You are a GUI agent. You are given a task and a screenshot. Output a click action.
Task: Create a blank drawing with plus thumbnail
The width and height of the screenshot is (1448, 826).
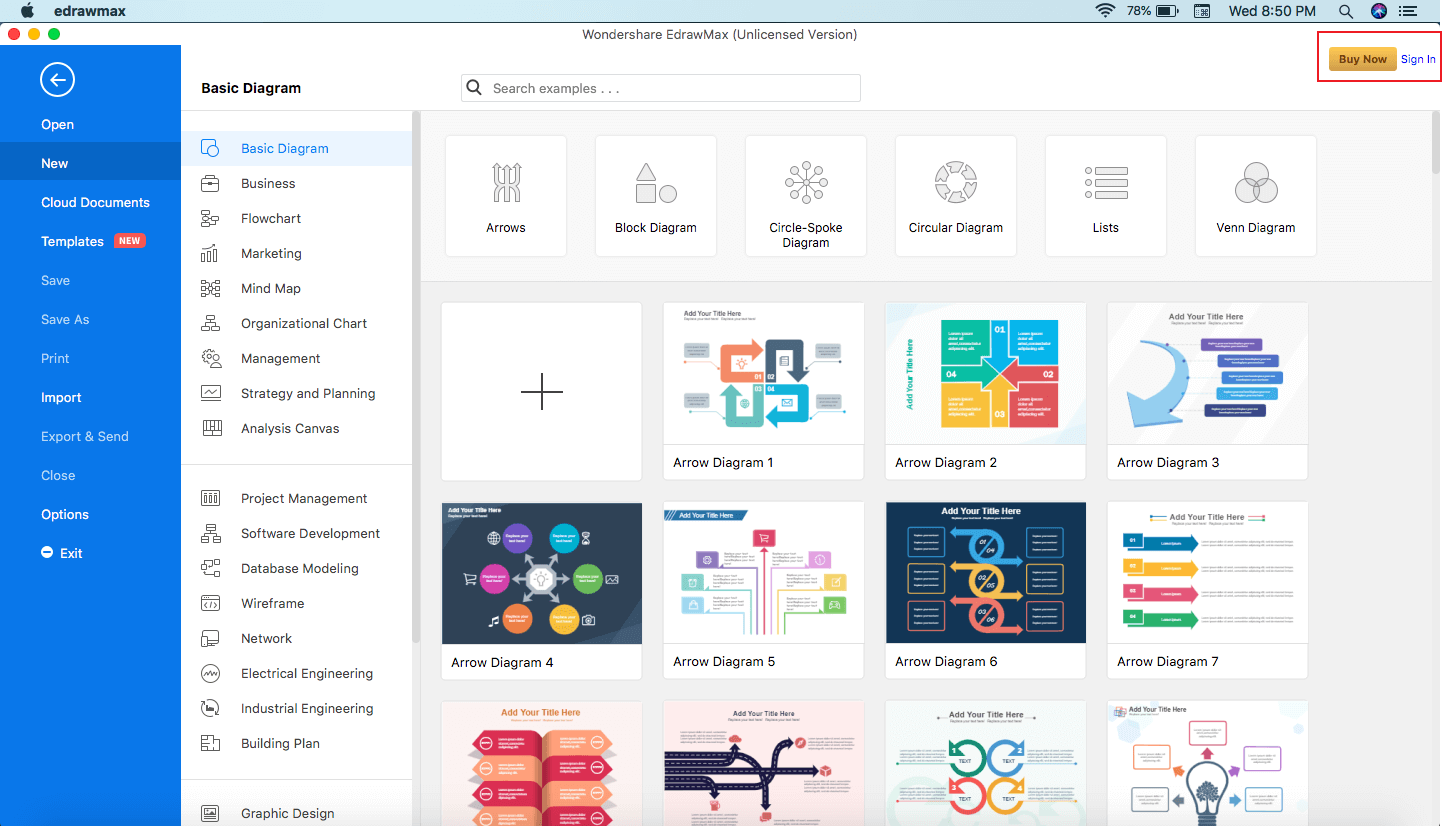click(542, 391)
